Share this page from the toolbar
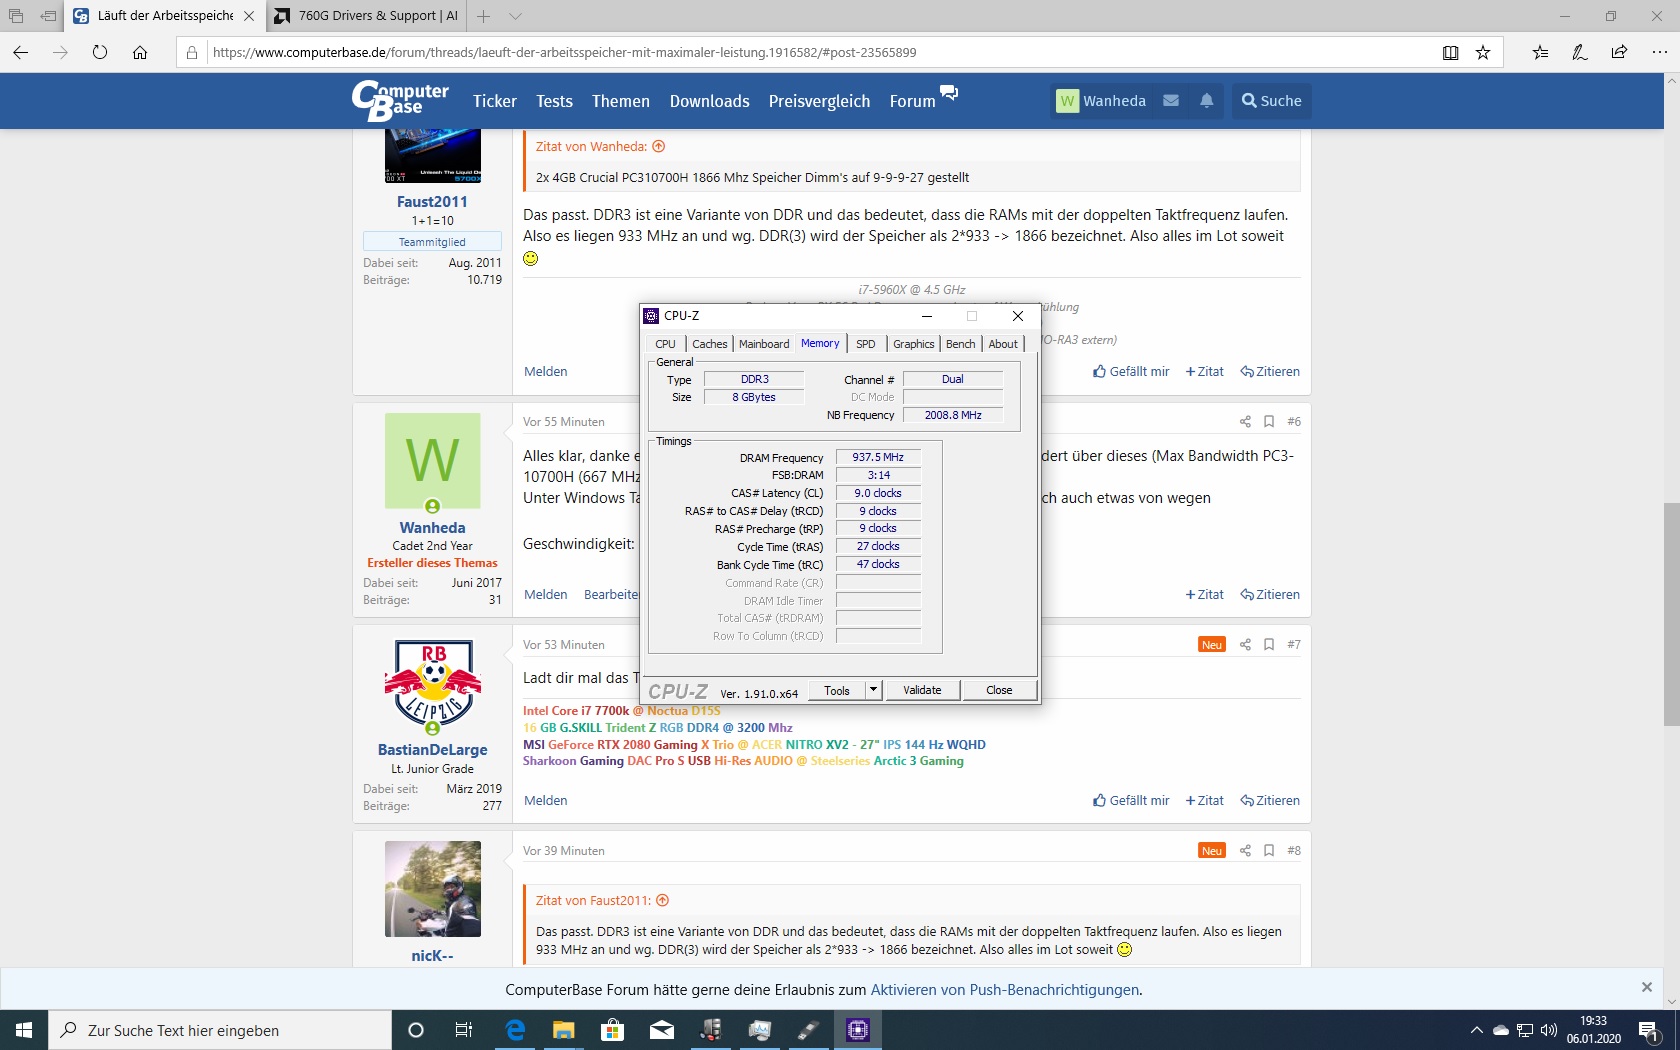Screen dimensions: 1680x1050 [1619, 52]
